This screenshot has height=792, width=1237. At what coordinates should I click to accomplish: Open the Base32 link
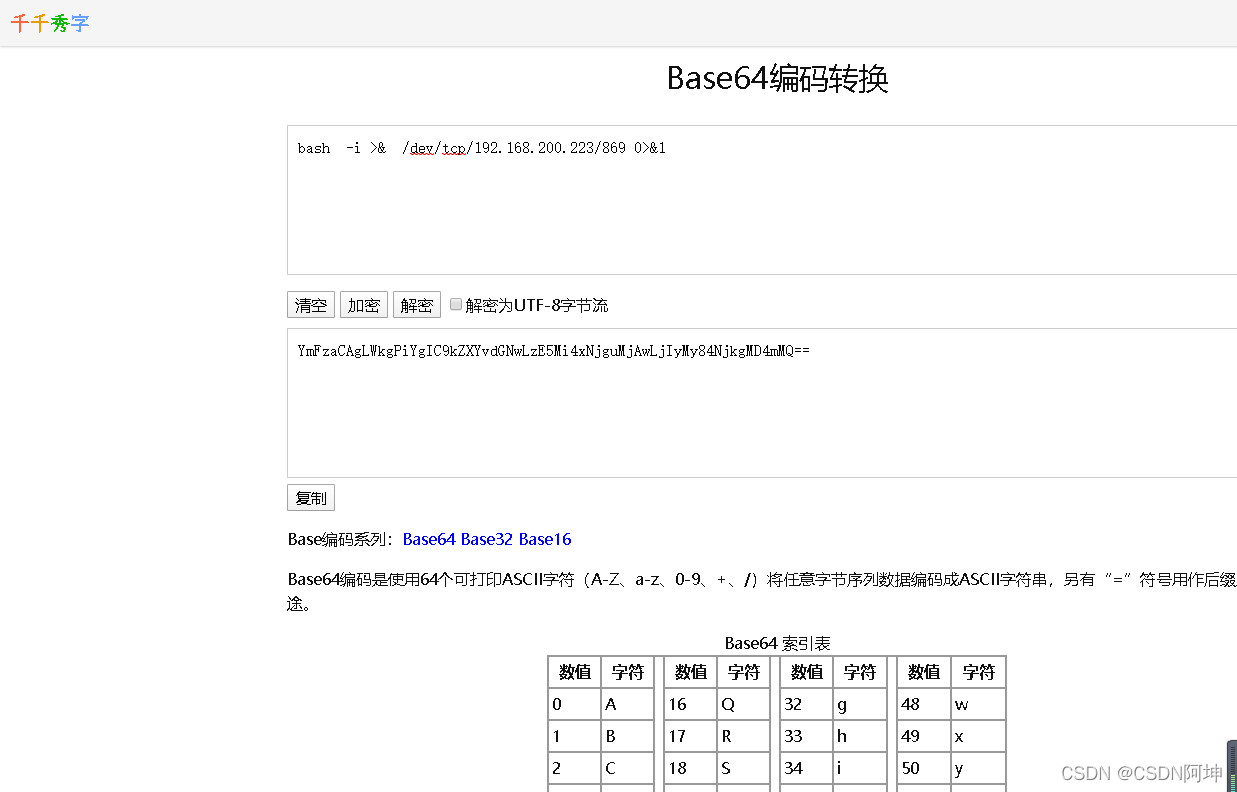(487, 539)
